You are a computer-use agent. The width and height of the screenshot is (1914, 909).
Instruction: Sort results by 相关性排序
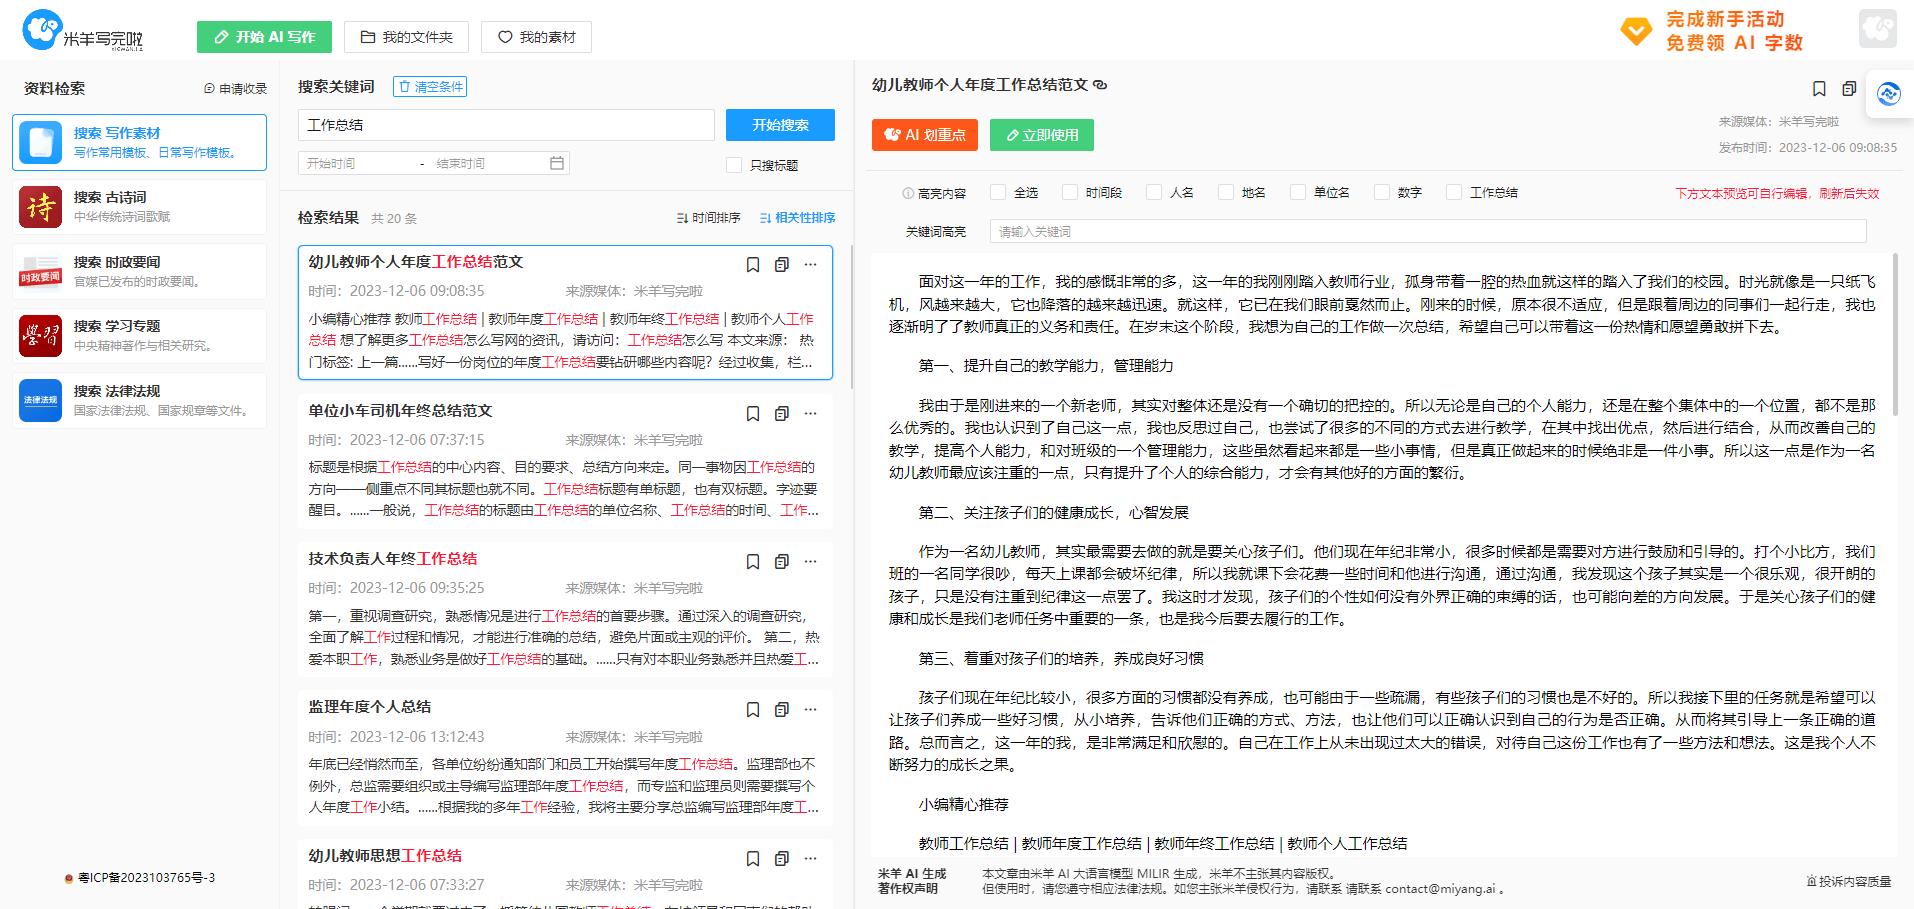pyautogui.click(x=797, y=218)
